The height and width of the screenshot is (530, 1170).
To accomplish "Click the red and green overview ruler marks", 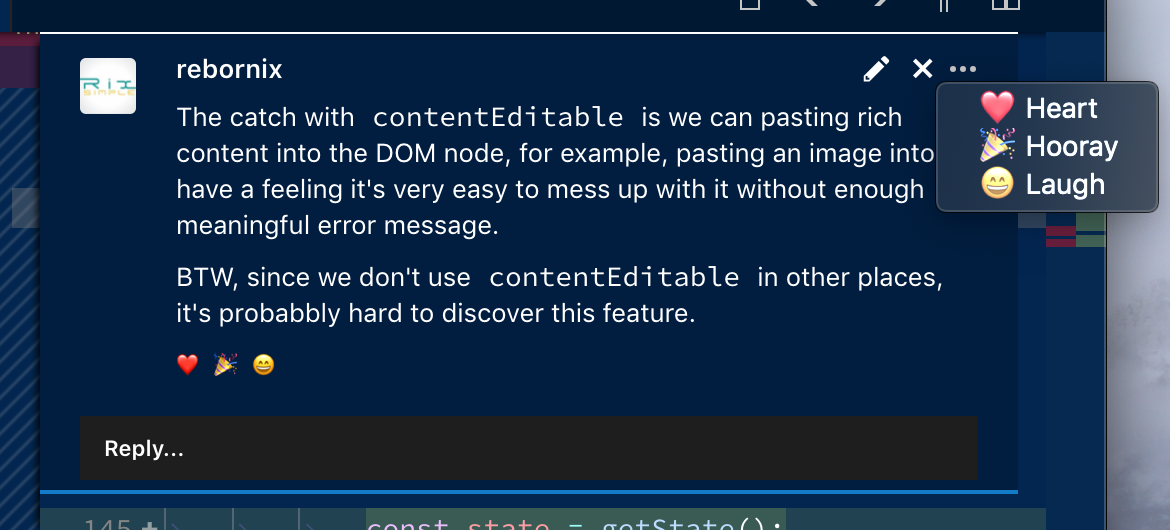I will [x=1075, y=236].
